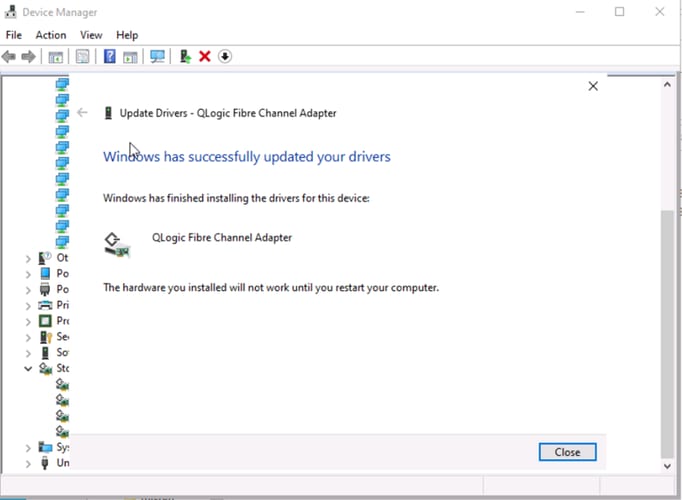Select the topmost network adapter icon in tree
682x500 pixels.
click(62, 83)
